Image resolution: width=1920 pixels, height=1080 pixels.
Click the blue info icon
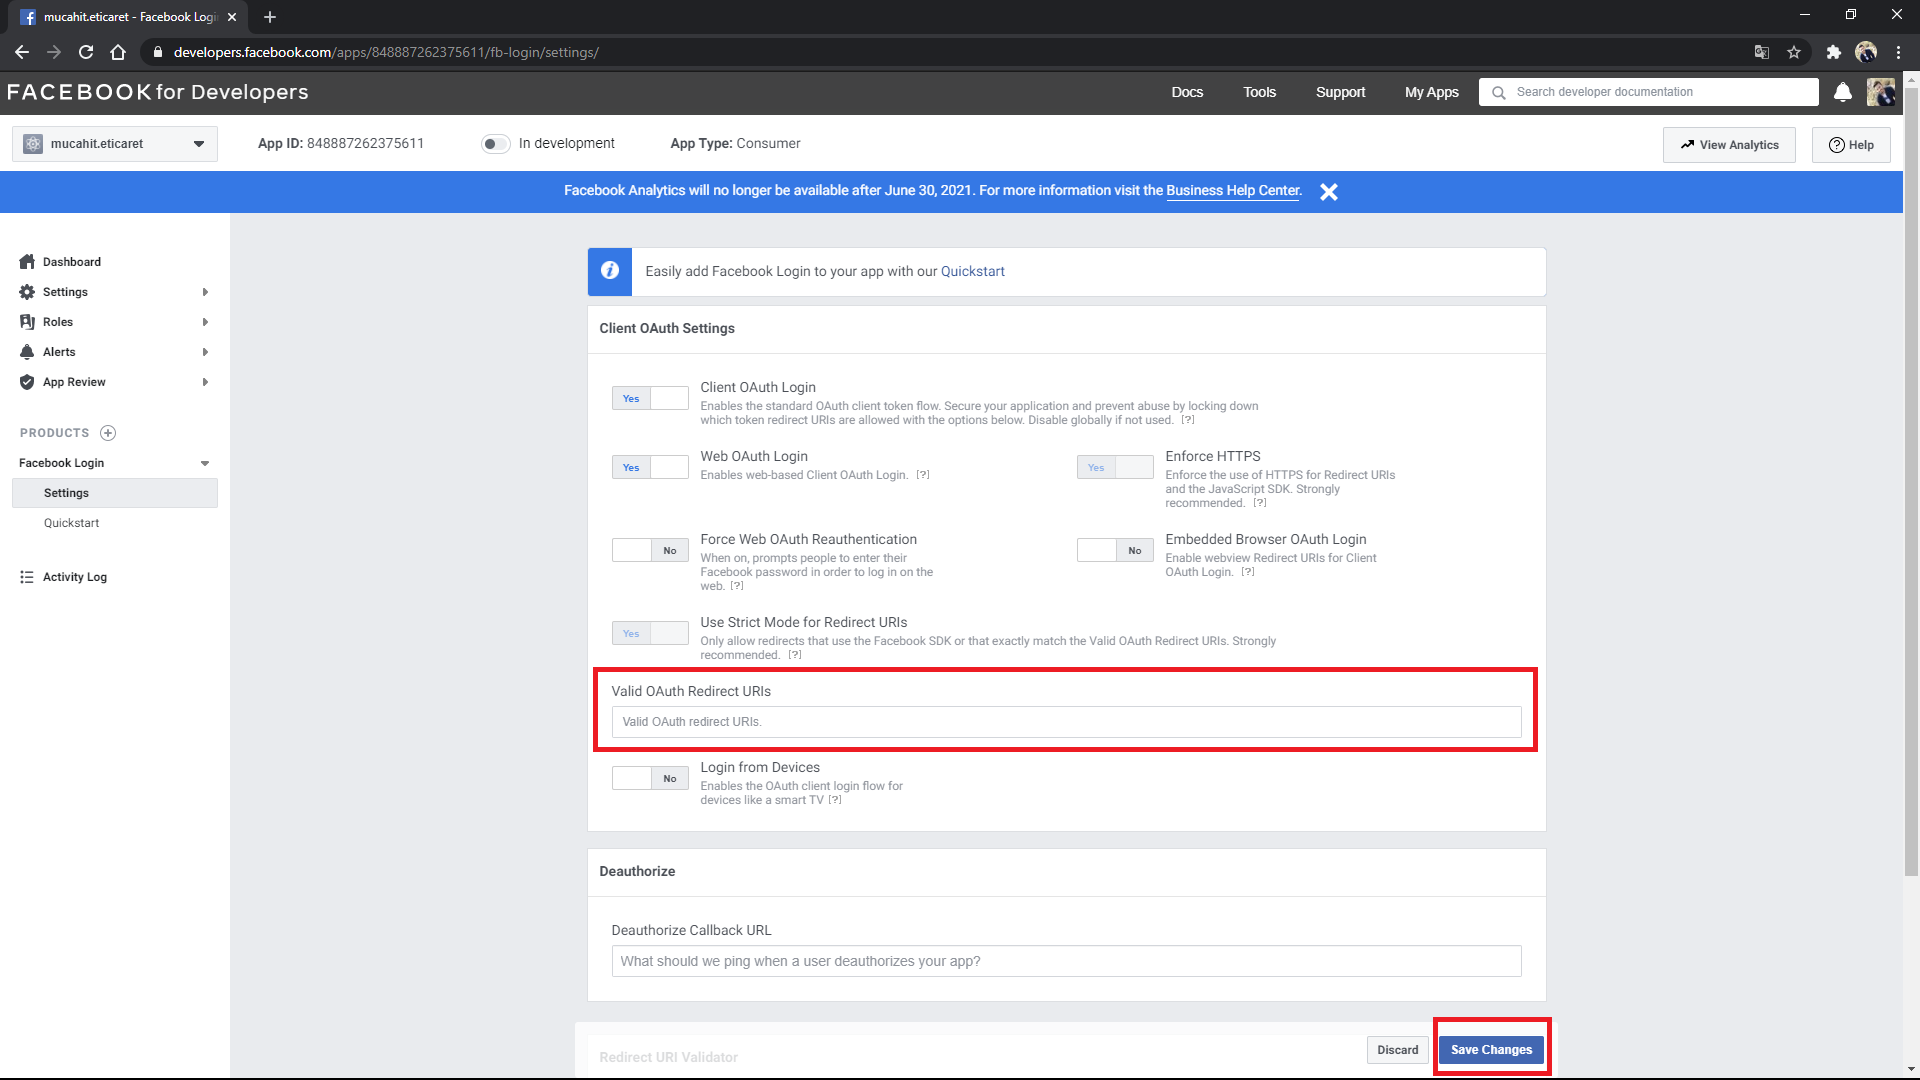point(610,271)
